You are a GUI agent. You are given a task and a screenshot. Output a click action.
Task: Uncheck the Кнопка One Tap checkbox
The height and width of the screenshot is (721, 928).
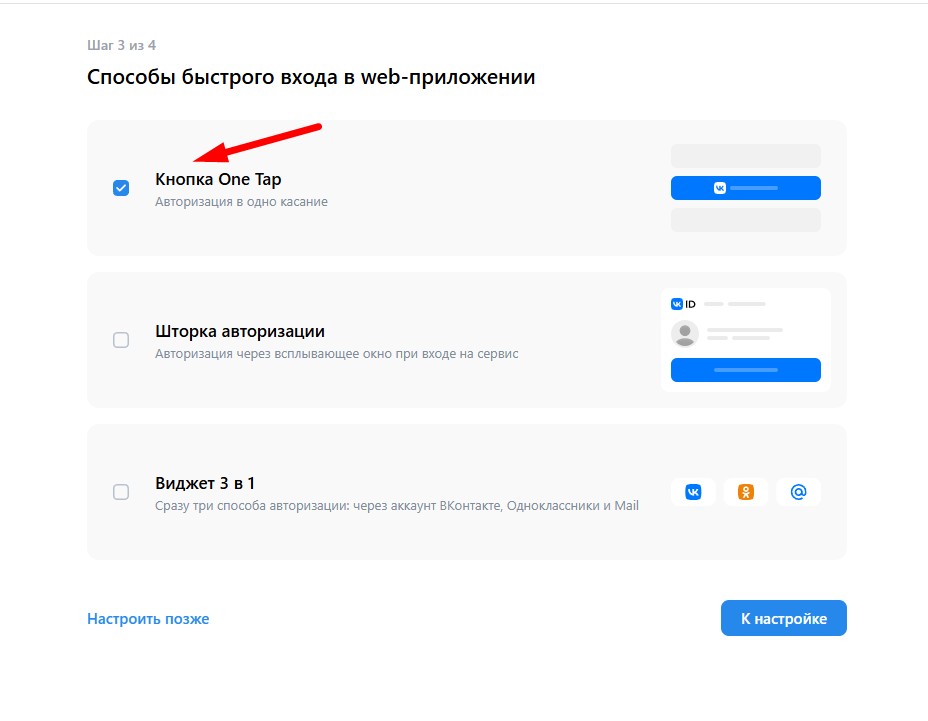121,188
